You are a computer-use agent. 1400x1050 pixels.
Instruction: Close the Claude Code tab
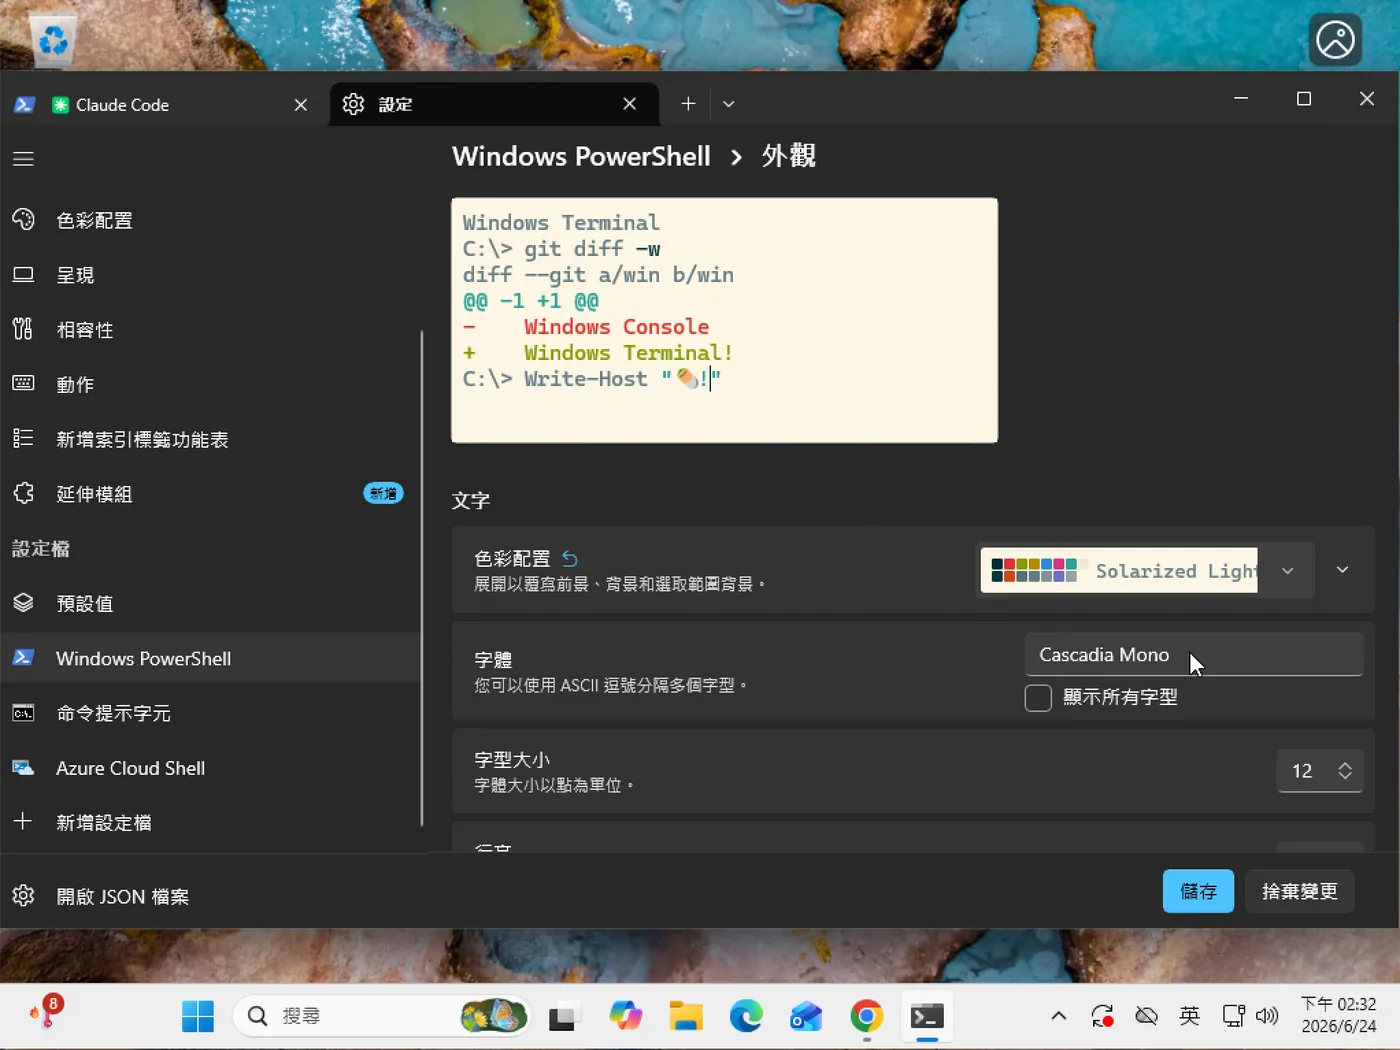tap(300, 104)
